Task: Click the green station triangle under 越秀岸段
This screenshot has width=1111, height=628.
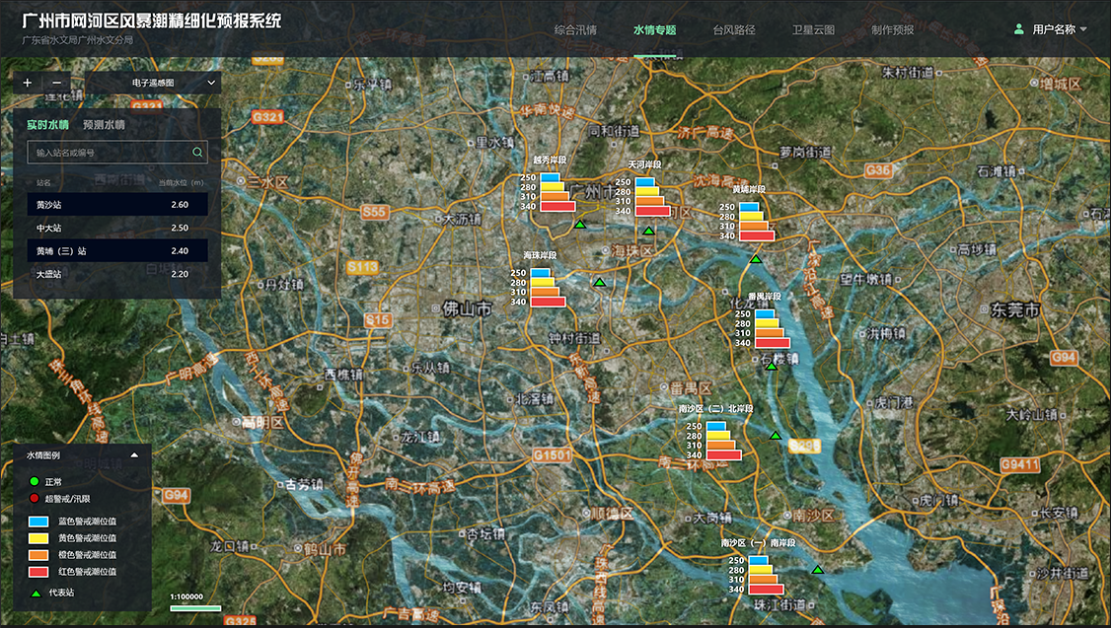Action: [x=579, y=225]
